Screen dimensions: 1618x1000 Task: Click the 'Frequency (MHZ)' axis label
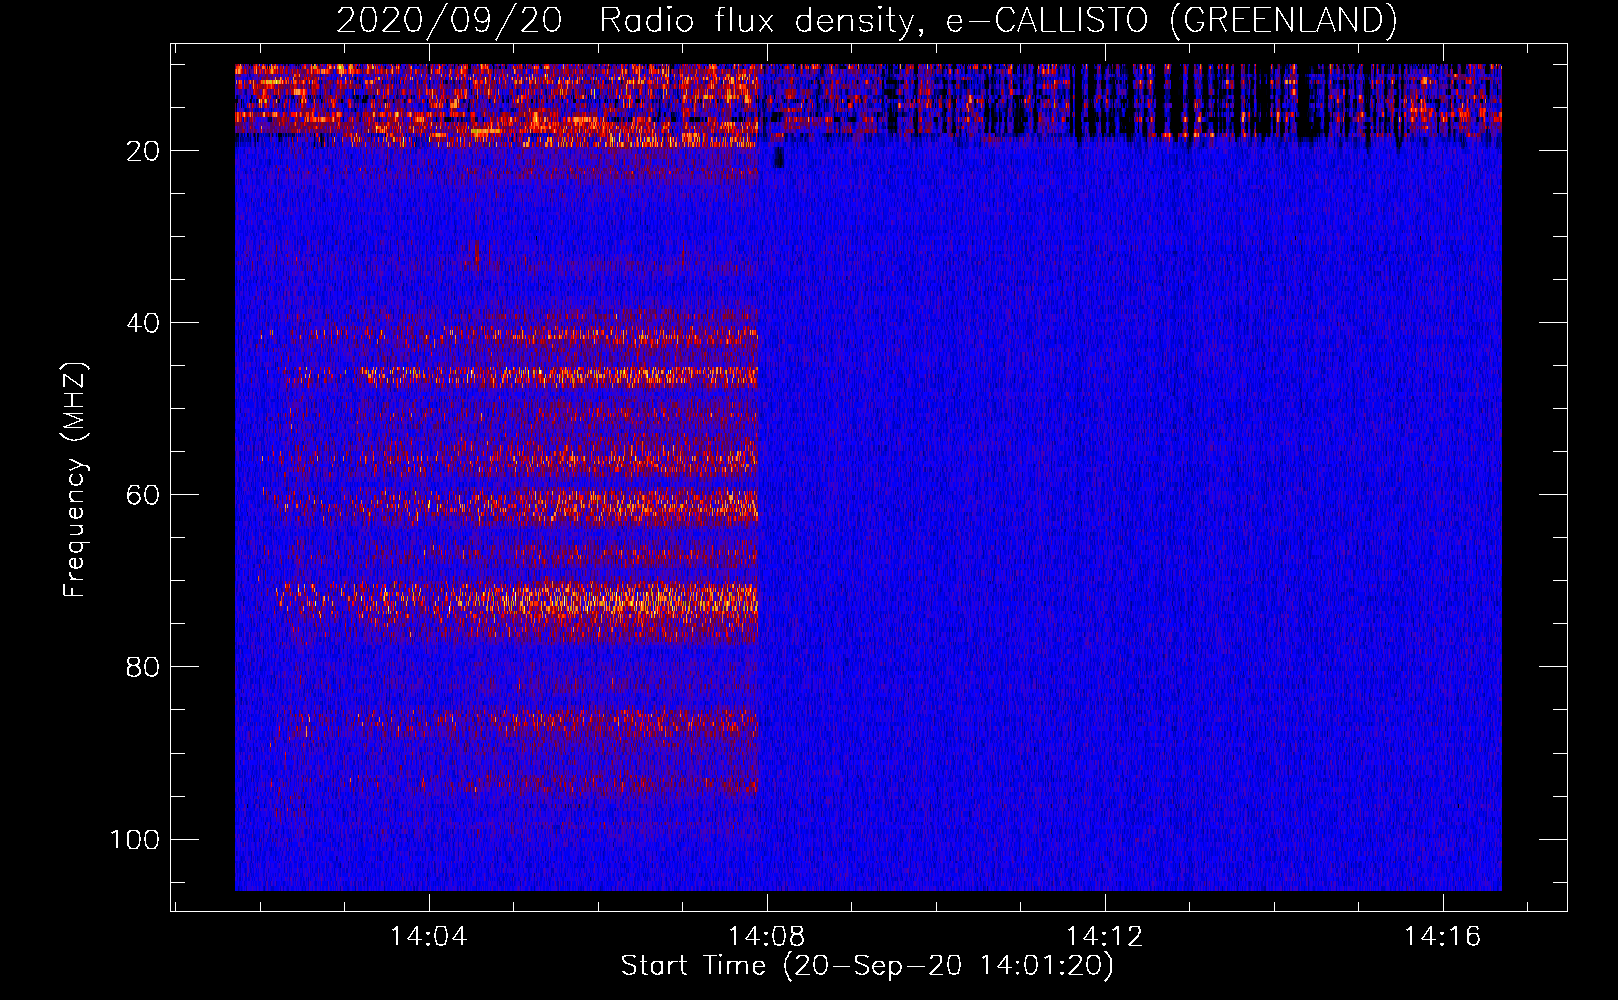click(x=75, y=480)
